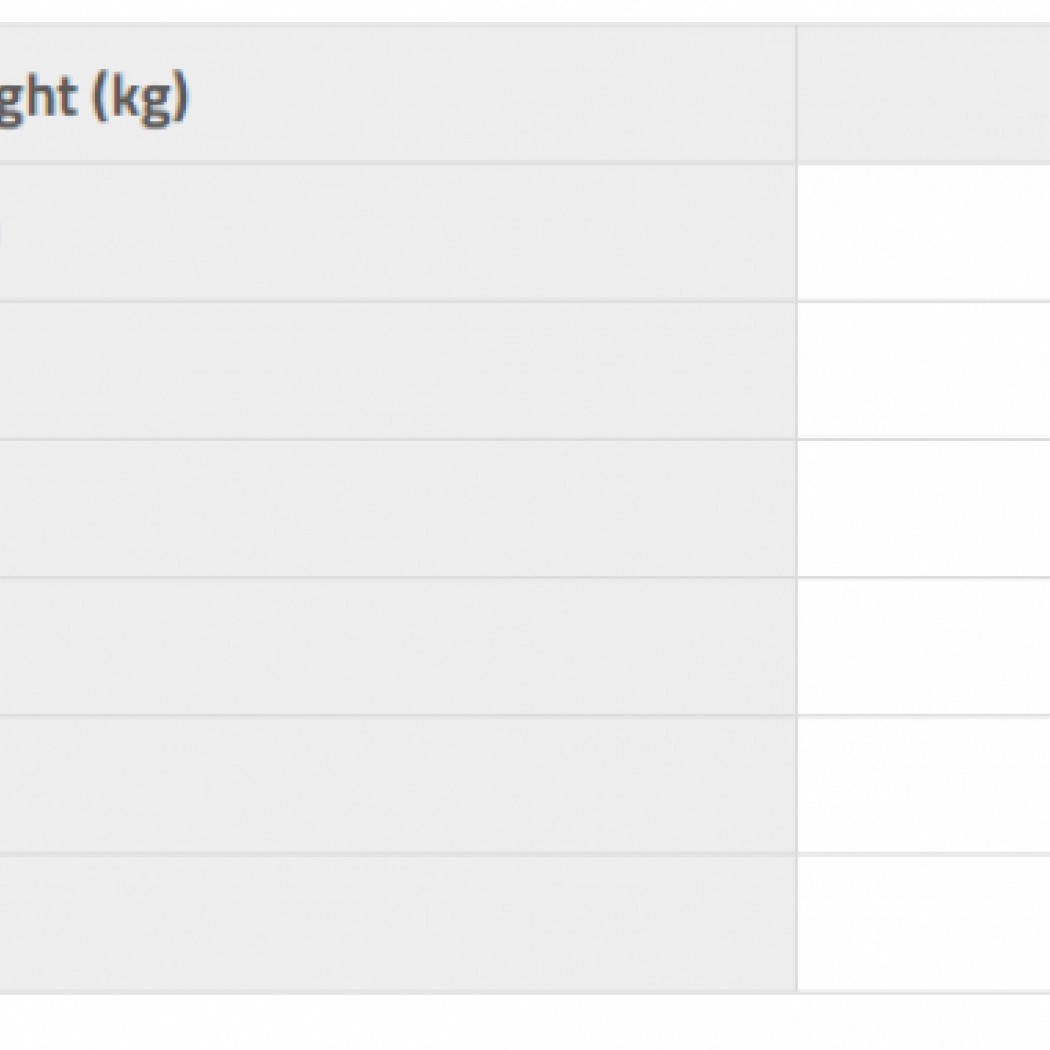
Task: Click the third white body cell in the right column
Action: point(923,508)
